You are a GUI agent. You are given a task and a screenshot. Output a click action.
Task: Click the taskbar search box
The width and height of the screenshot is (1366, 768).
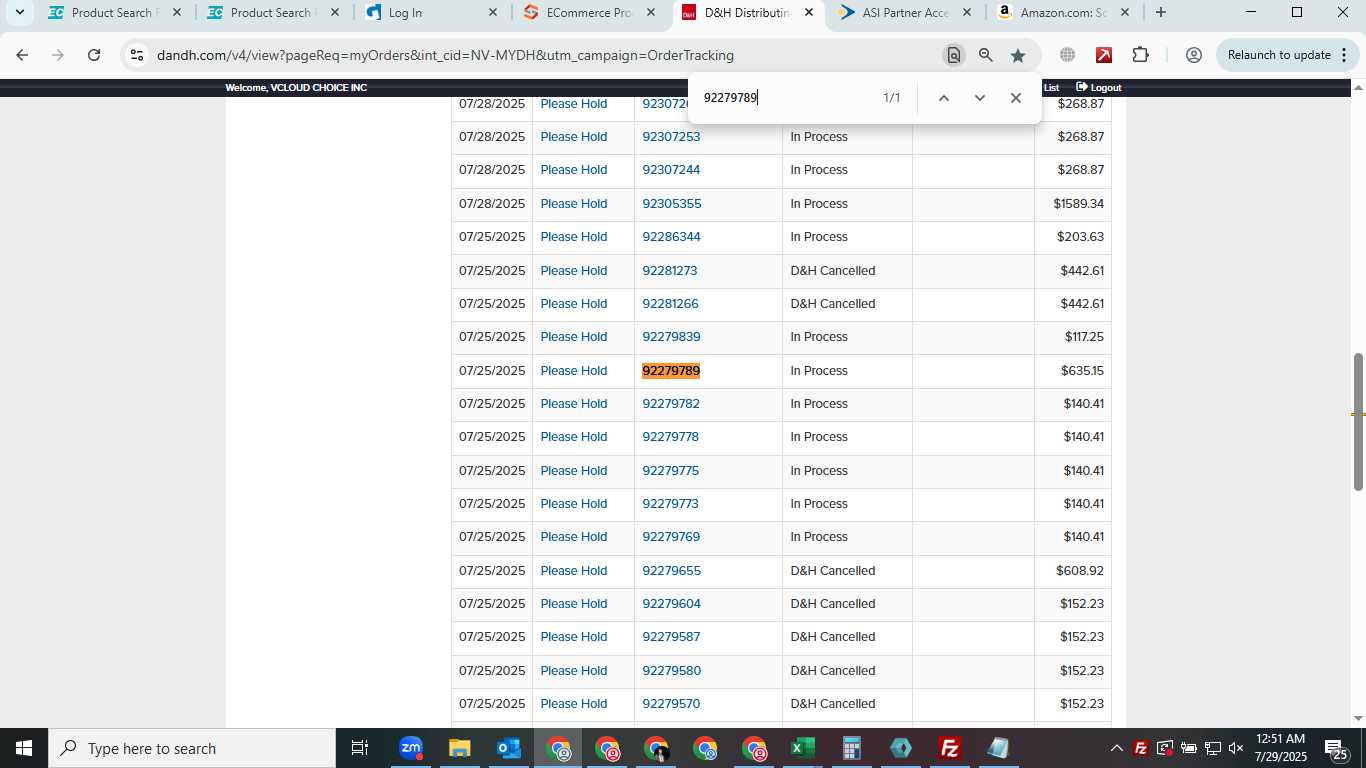(192, 748)
